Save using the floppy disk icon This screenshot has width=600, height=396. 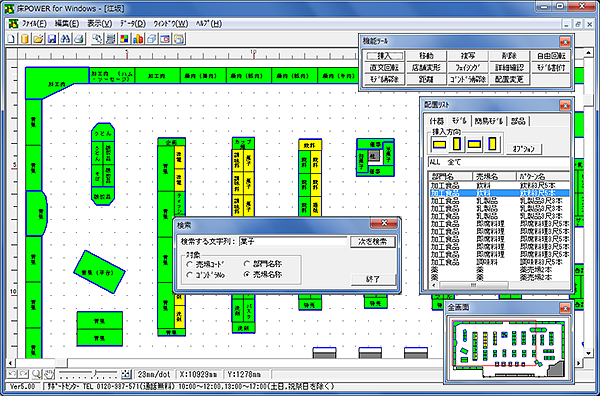click(52, 39)
